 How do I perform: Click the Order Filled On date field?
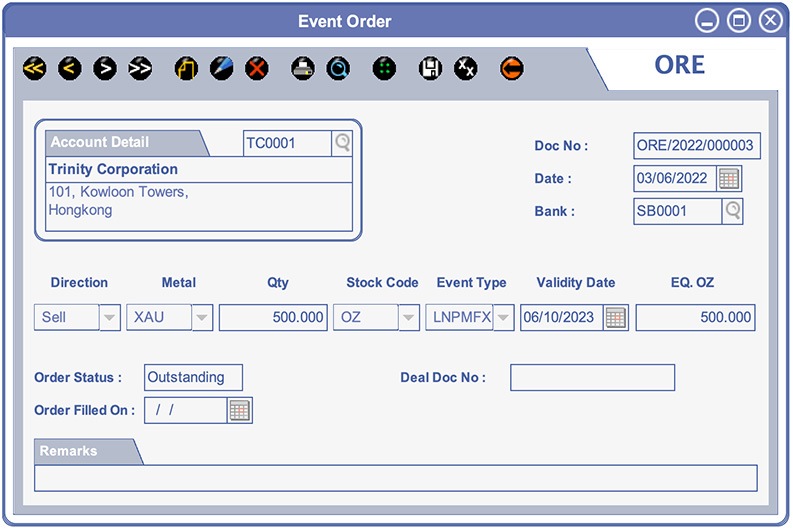(186, 410)
